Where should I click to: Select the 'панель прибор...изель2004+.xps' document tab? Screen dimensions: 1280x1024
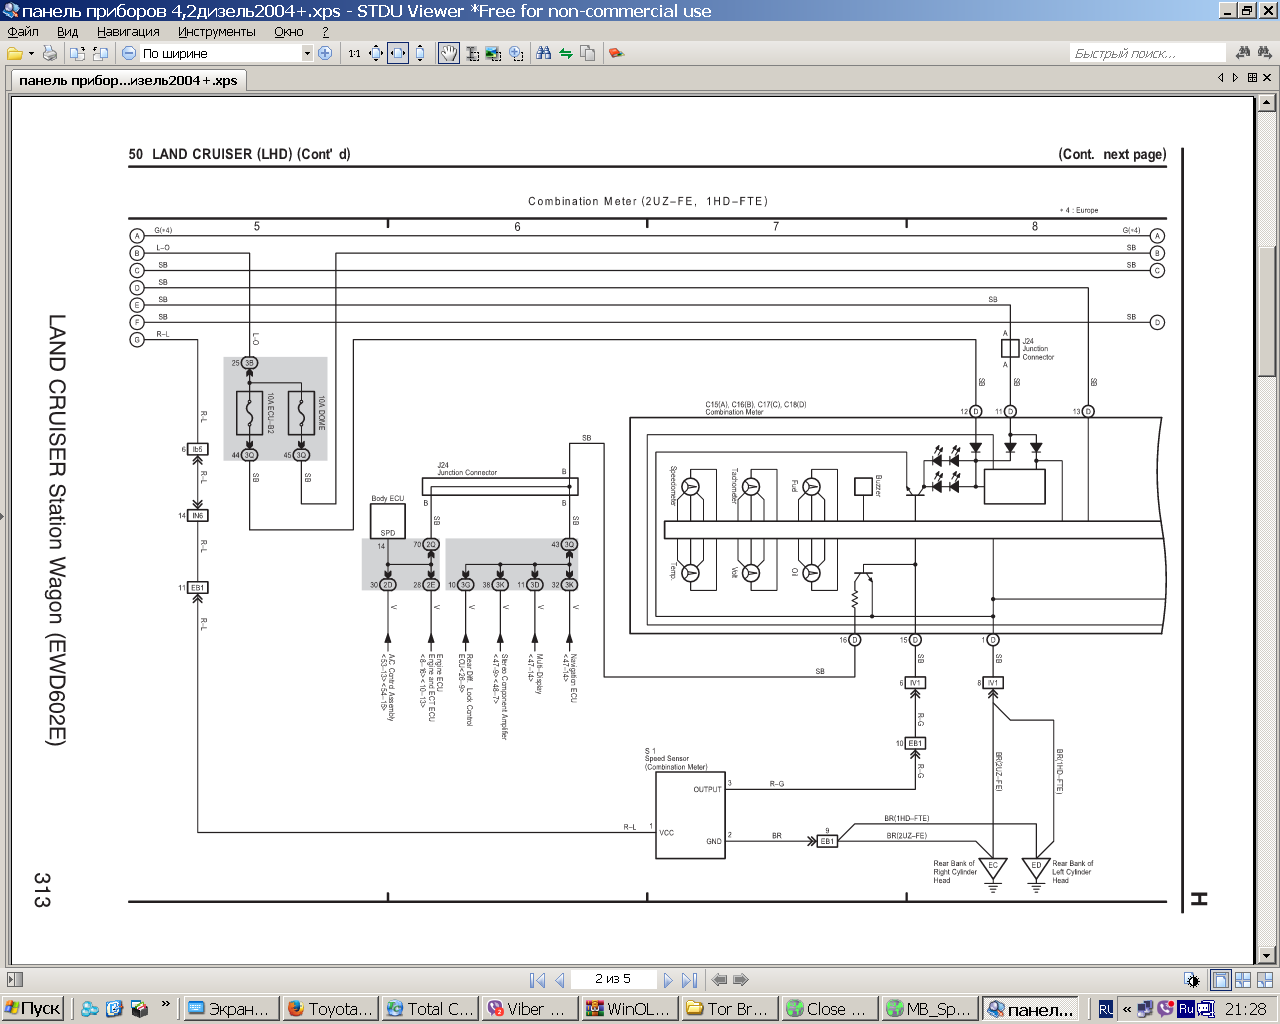pos(128,80)
